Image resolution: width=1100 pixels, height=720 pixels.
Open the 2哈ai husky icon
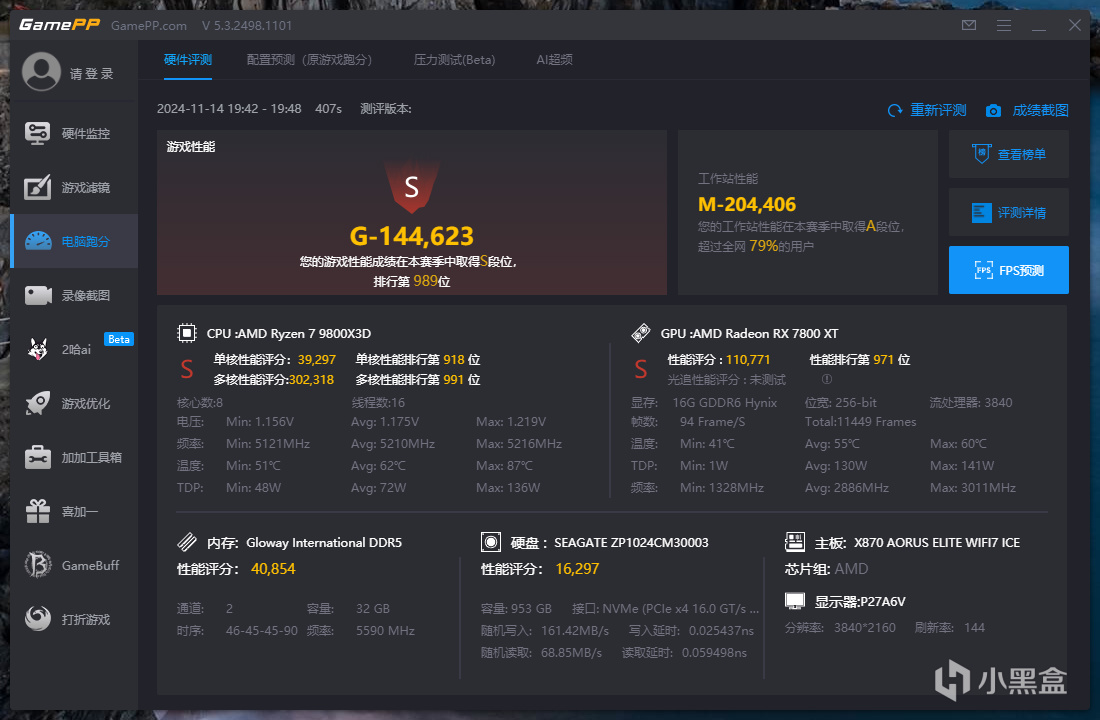(x=38, y=349)
